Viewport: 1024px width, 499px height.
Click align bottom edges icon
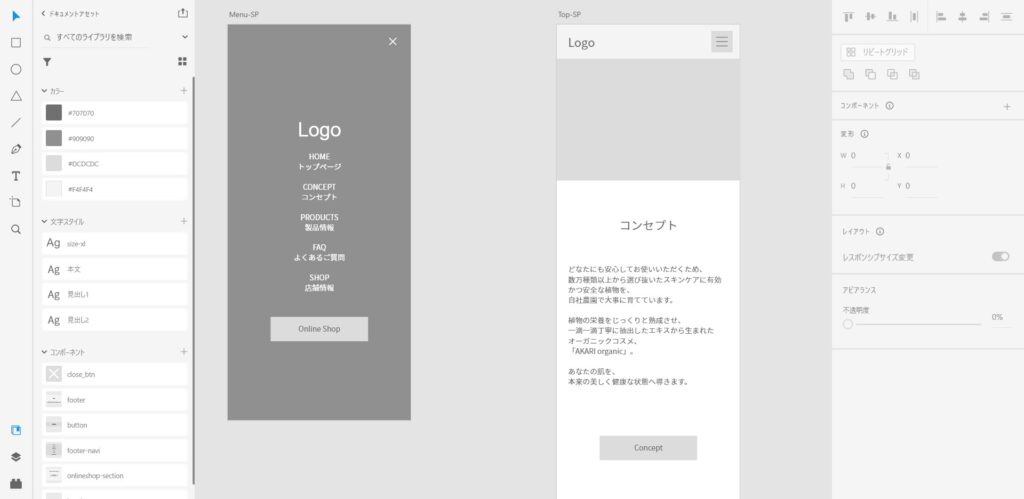click(892, 17)
